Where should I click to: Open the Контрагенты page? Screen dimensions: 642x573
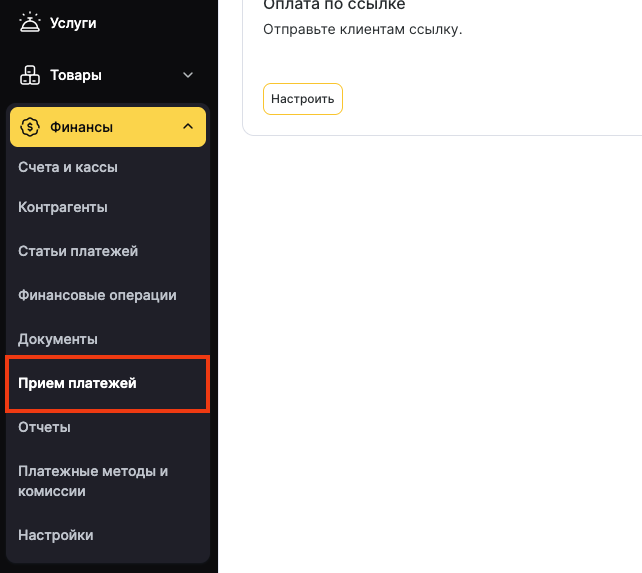point(63,207)
